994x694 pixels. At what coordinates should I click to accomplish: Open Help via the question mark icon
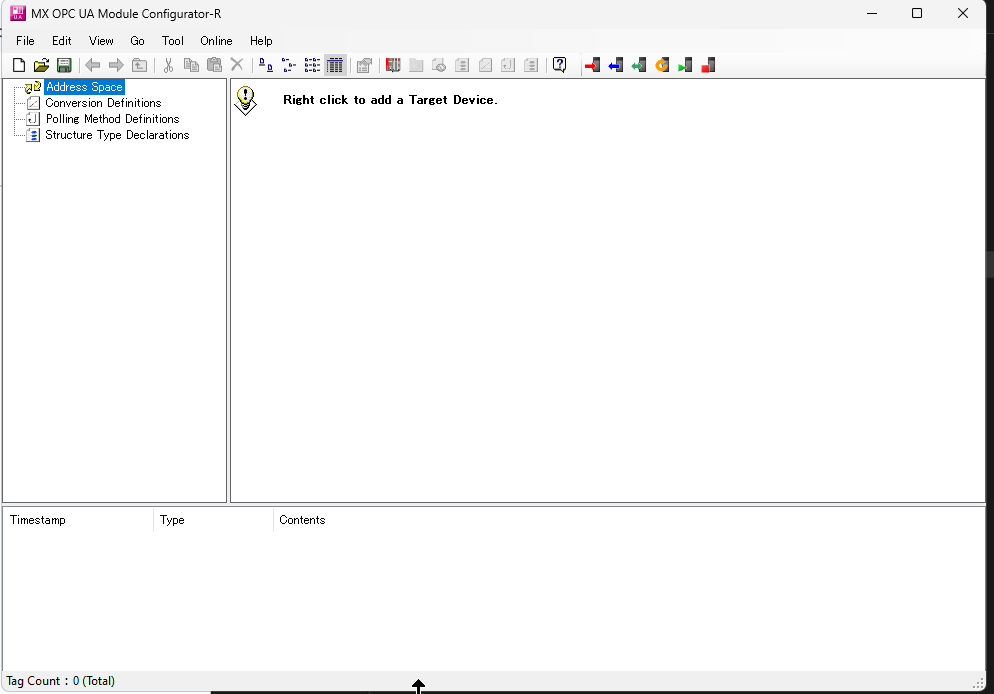[559, 65]
